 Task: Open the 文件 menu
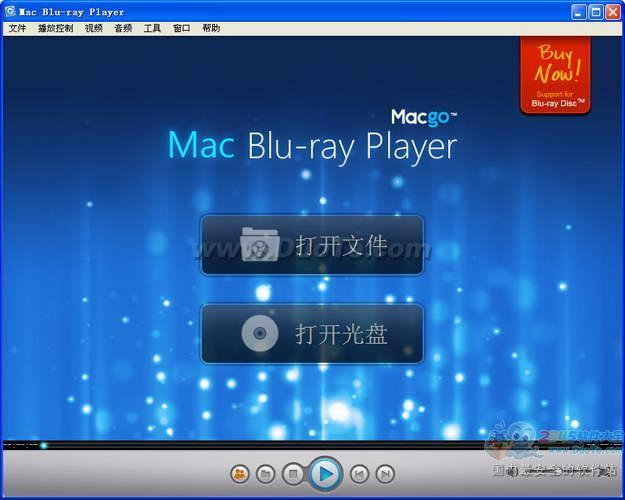pyautogui.click(x=17, y=28)
